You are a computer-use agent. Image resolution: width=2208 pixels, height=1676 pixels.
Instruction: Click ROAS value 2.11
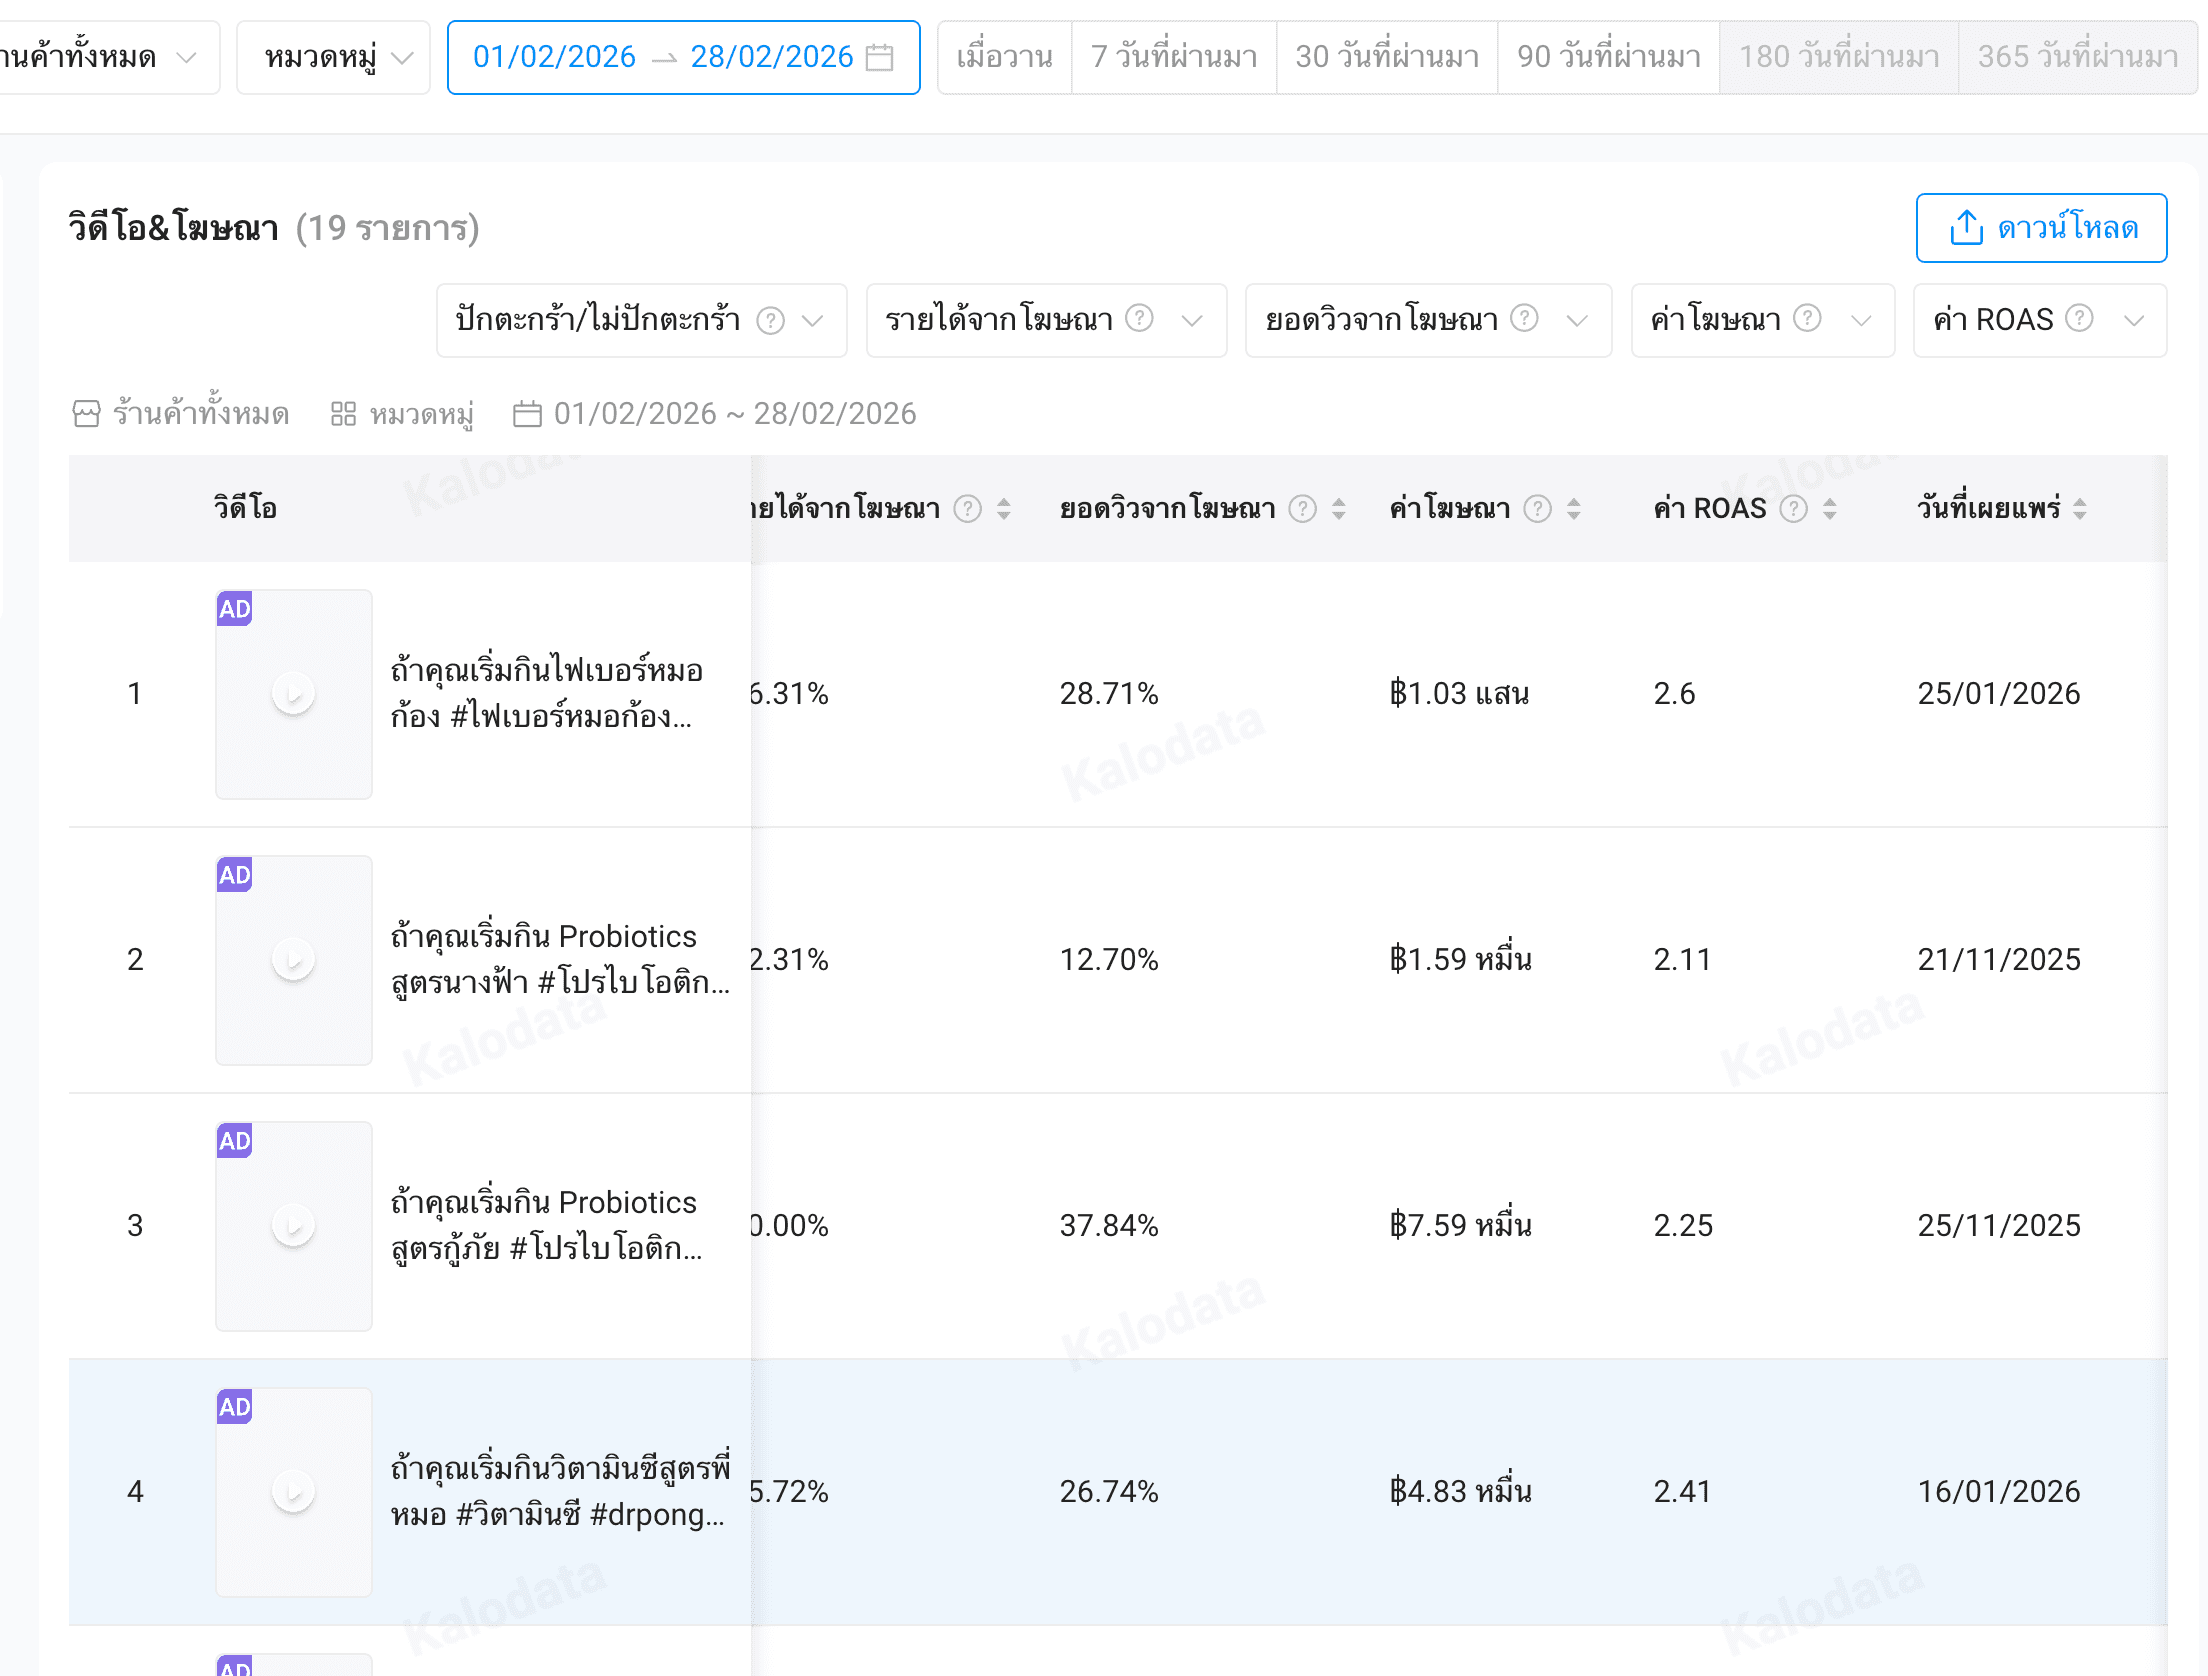1682,959
